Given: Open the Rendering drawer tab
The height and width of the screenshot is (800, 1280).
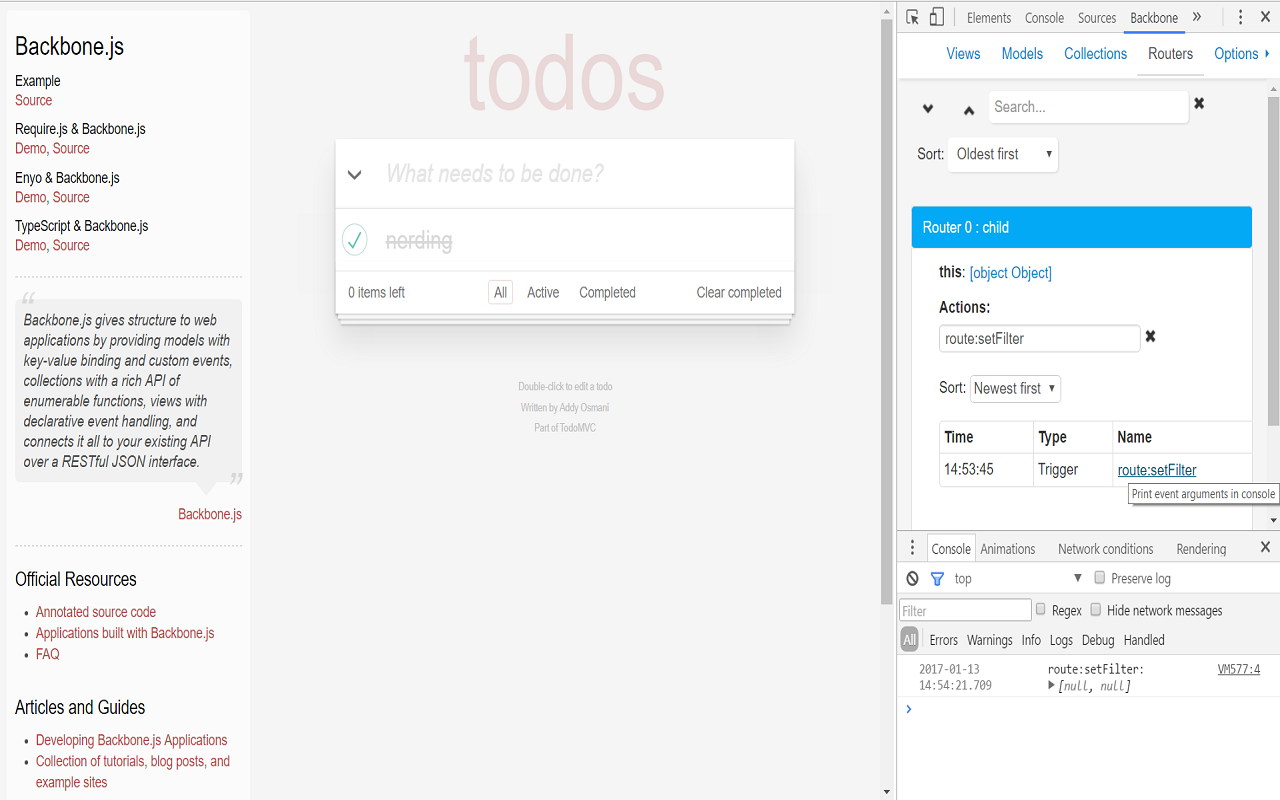Looking at the screenshot, I should pos(1201,549).
